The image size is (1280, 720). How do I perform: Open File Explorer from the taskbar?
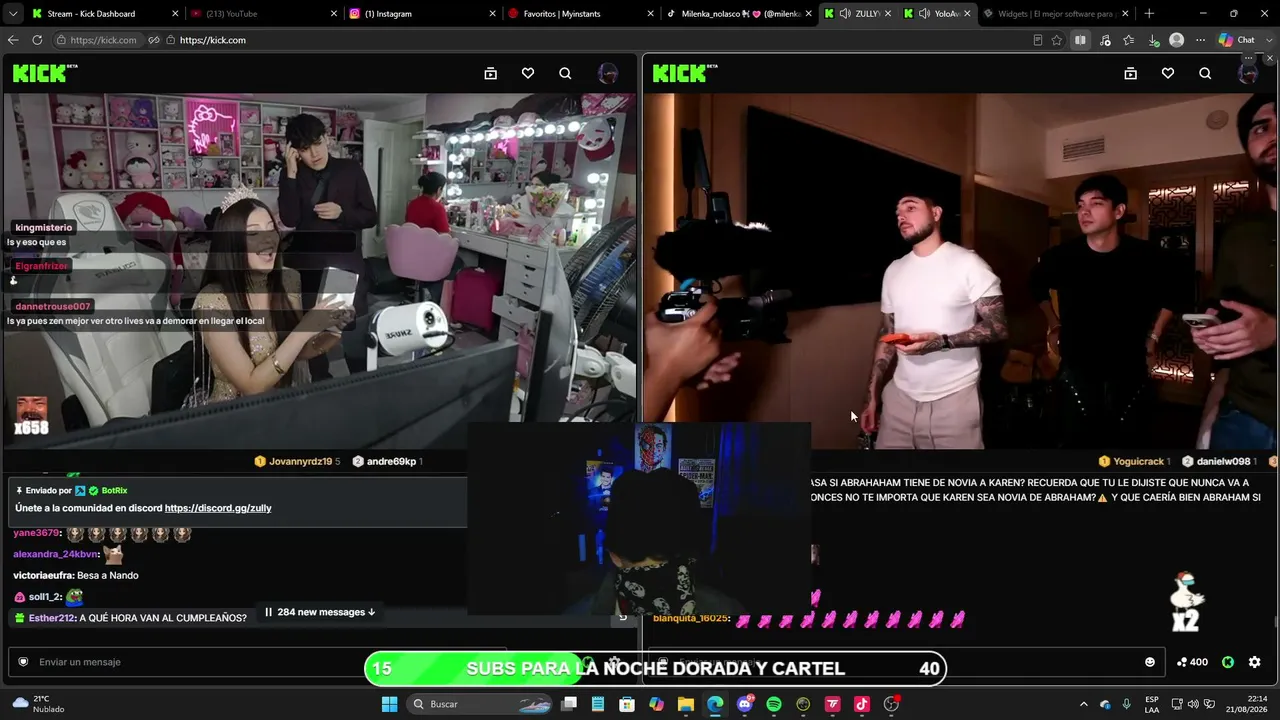pos(686,704)
